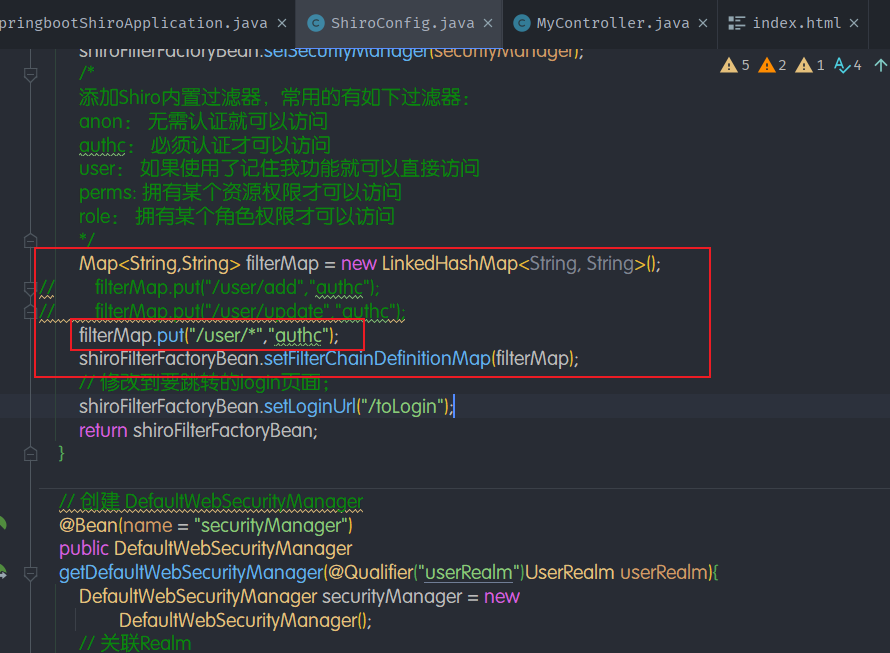The height and width of the screenshot is (653, 890).
Task: Click the yellow warning icon showing 5
Action: [729, 65]
